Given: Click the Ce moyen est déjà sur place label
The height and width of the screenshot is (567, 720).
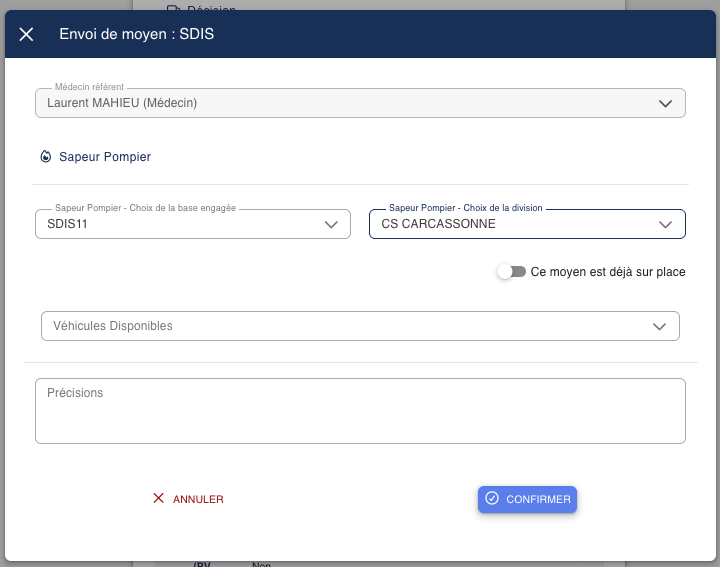Looking at the screenshot, I should [x=608, y=272].
